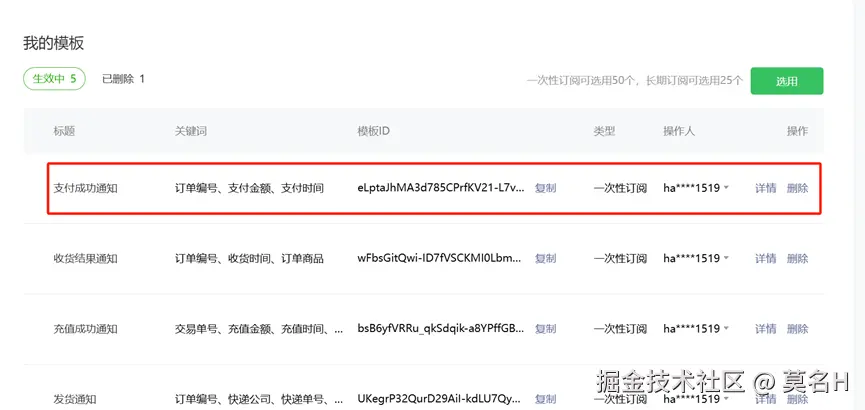Click the 模板ID column header
This screenshot has height=410, width=865.
[x=374, y=131]
